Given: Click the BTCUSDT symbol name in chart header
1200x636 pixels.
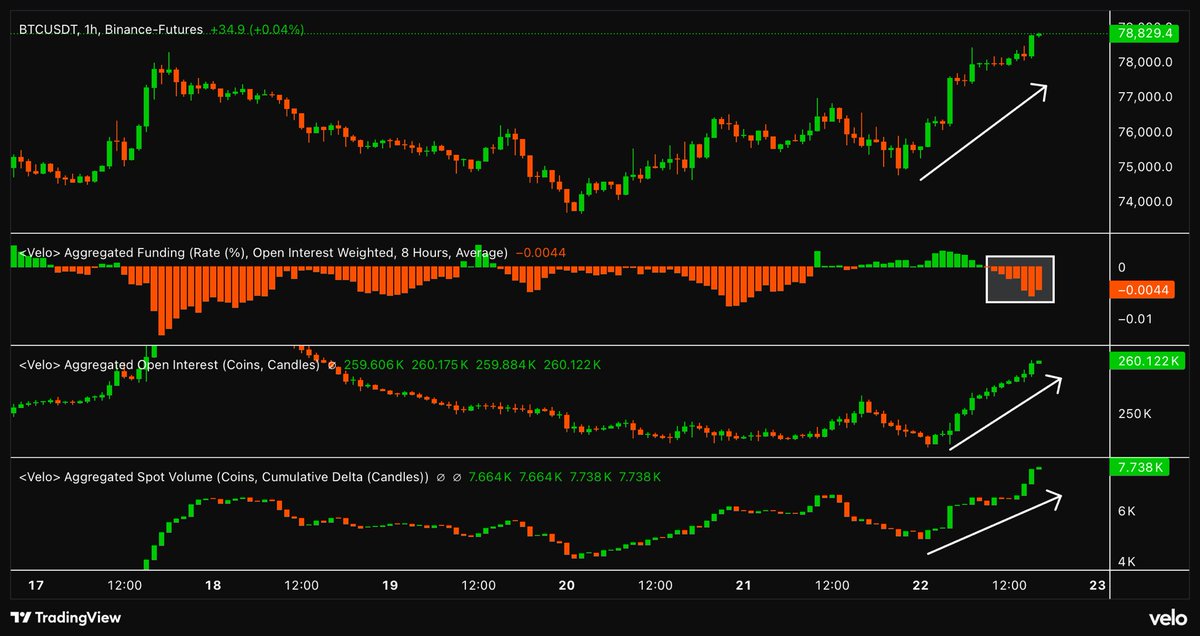Looking at the screenshot, I should click(49, 32).
